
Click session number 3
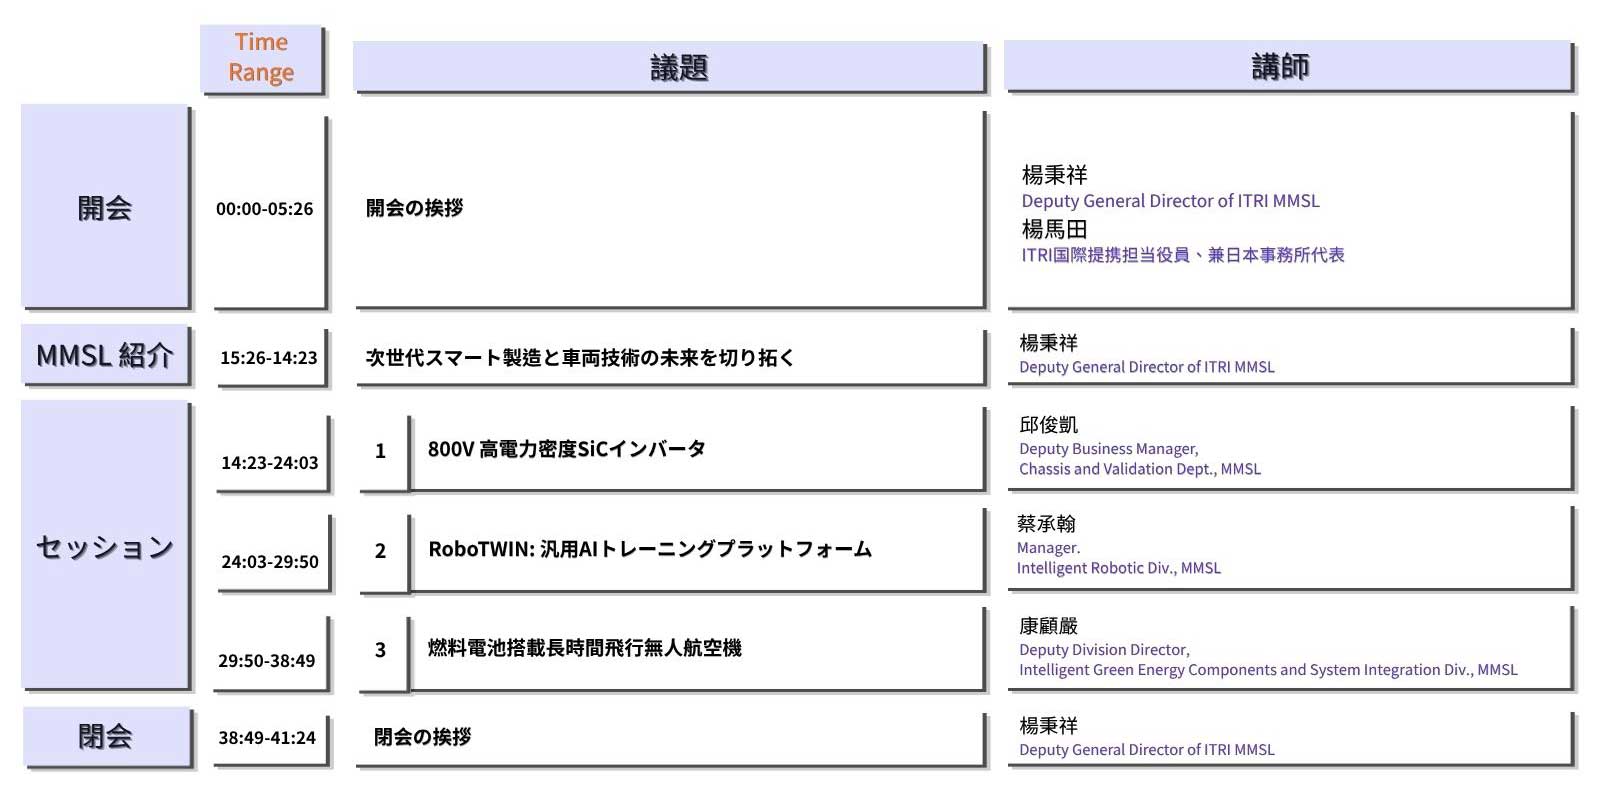[380, 650]
